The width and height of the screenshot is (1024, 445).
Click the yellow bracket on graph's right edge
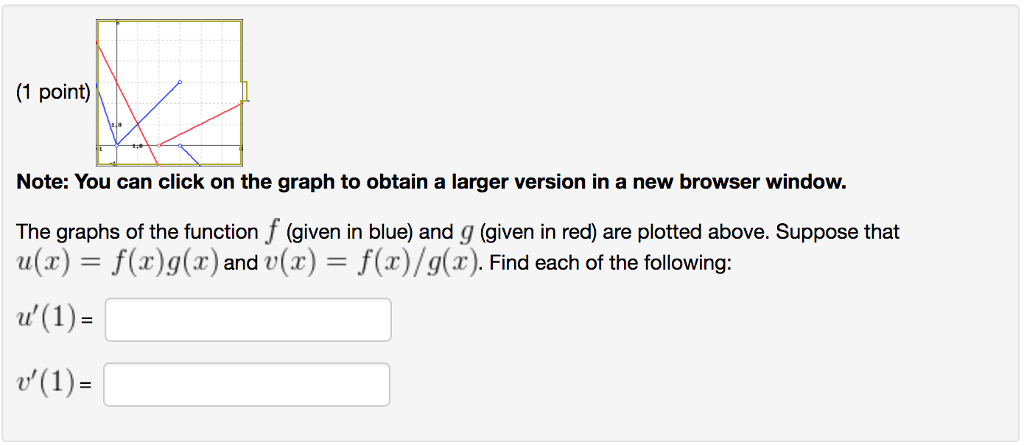(244, 91)
